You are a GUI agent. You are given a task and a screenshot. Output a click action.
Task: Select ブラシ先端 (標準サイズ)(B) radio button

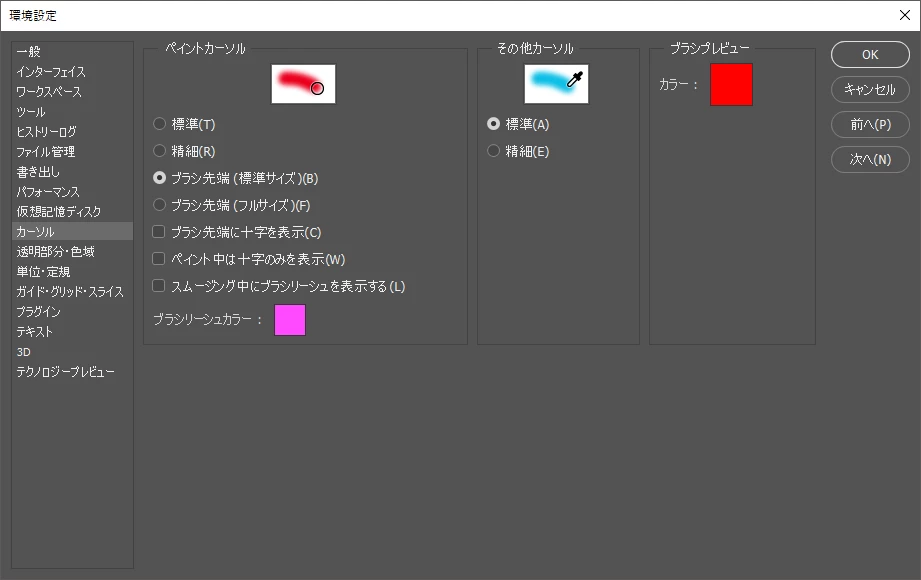159,178
